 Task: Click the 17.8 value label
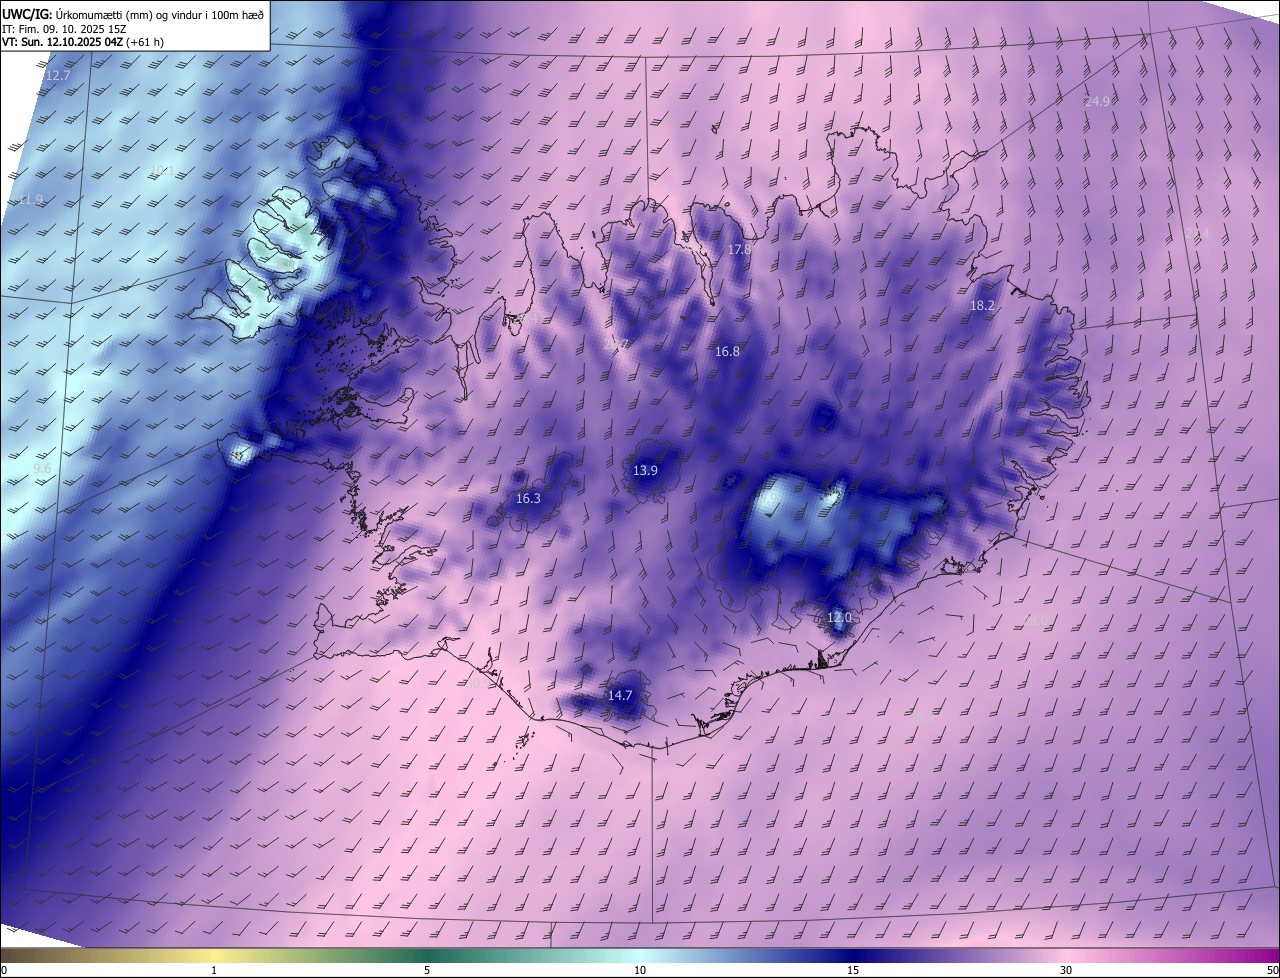[739, 249]
